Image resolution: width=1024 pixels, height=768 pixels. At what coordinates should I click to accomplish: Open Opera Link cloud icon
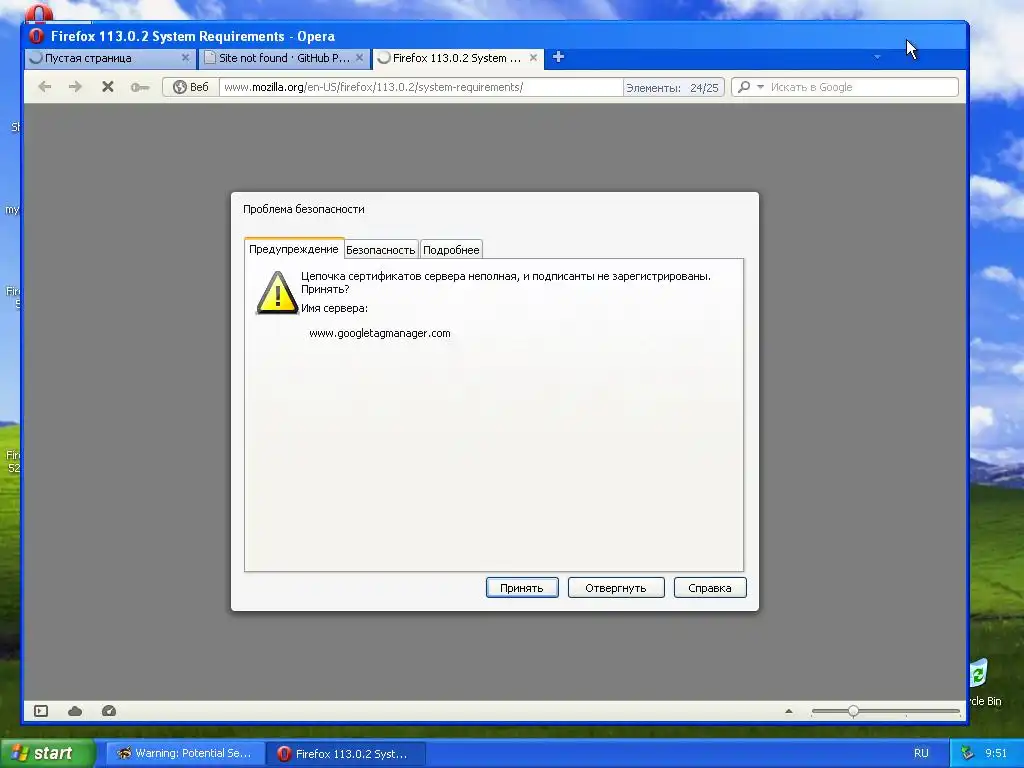(75, 711)
